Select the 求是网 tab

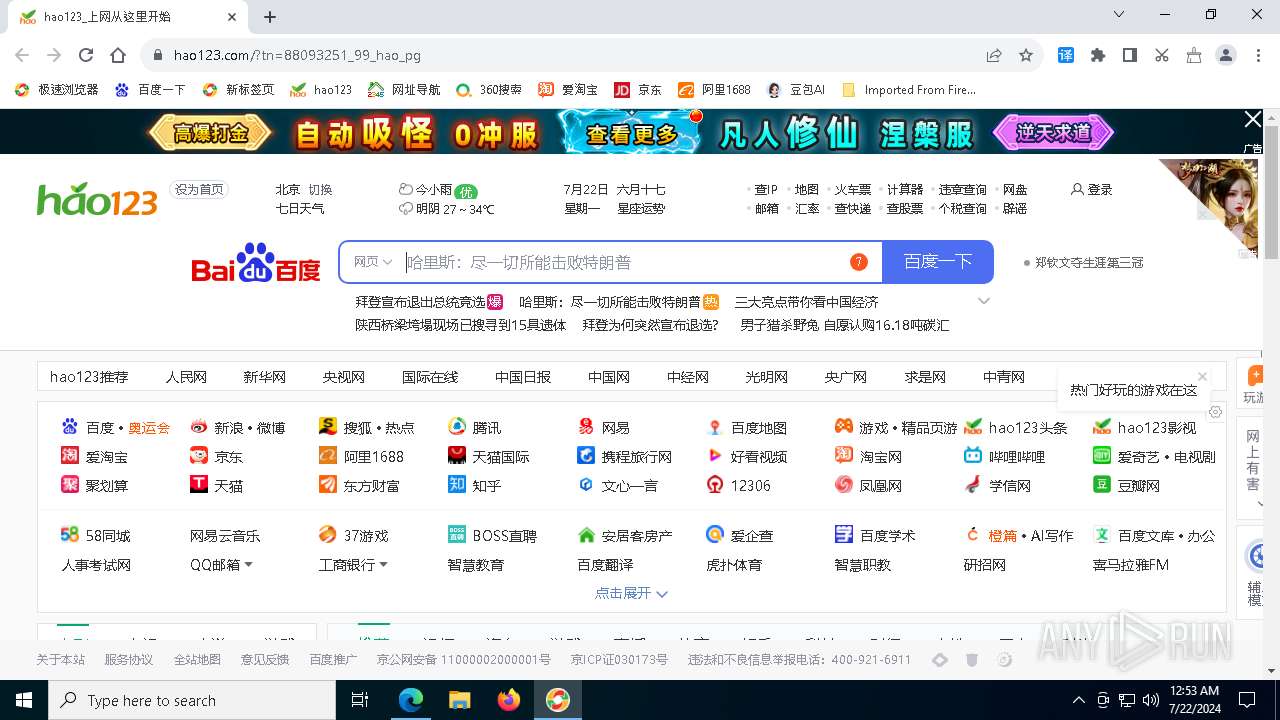tap(925, 377)
